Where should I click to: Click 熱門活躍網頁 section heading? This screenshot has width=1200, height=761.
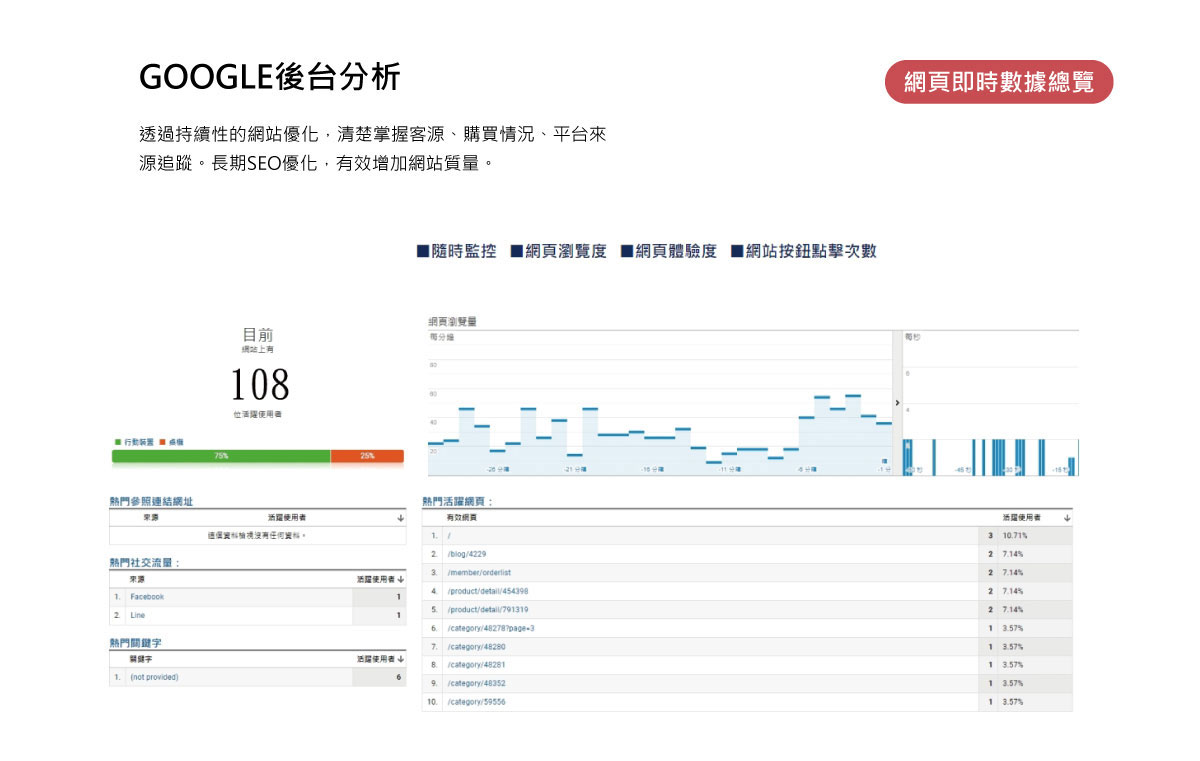click(458, 501)
